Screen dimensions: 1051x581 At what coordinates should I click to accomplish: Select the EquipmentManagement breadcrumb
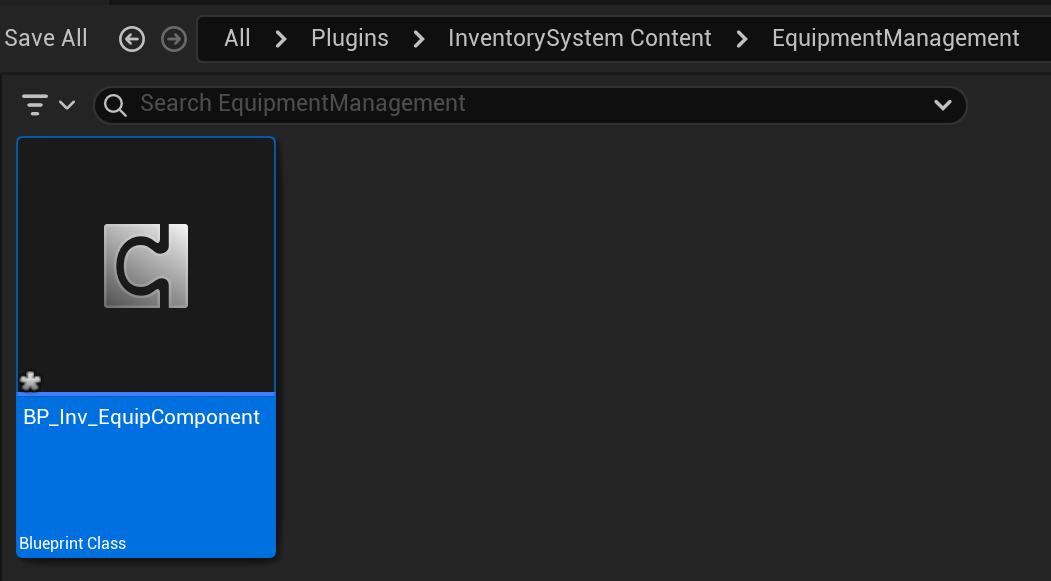click(895, 39)
